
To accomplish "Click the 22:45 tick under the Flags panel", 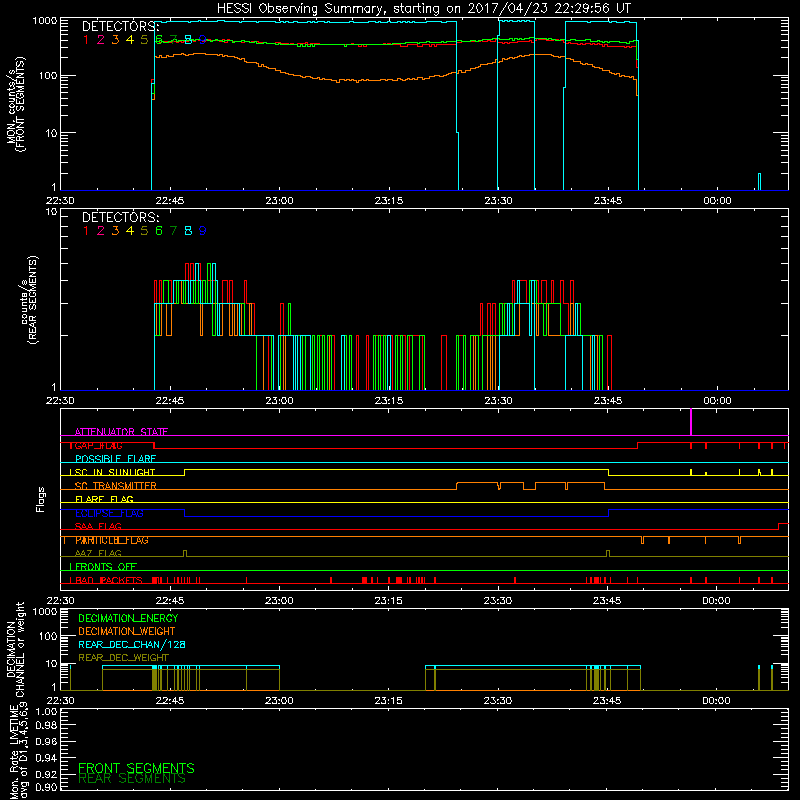I will tap(169, 601).
